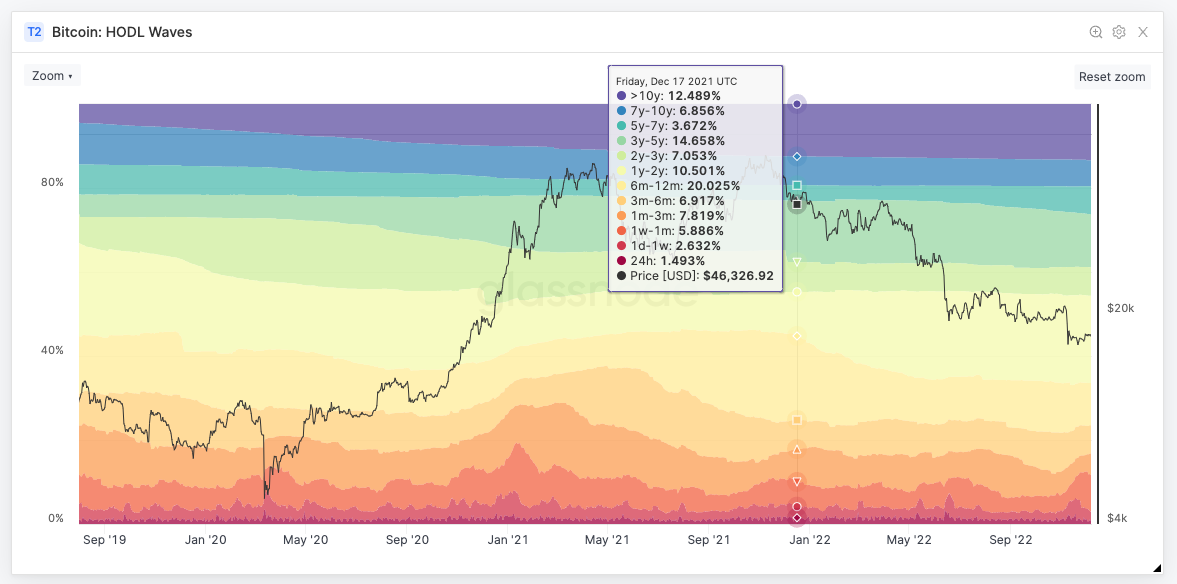This screenshot has height=584, width=1177.
Task: Open the chart settings gear
Action: point(1118,31)
